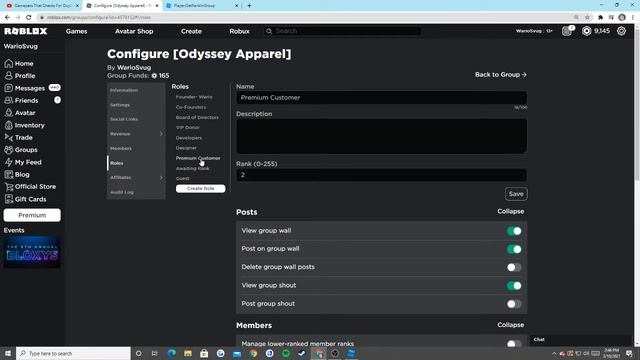Image resolution: width=640 pixels, height=360 pixels.
Task: Select the Co-Founders role
Action: (191, 107)
